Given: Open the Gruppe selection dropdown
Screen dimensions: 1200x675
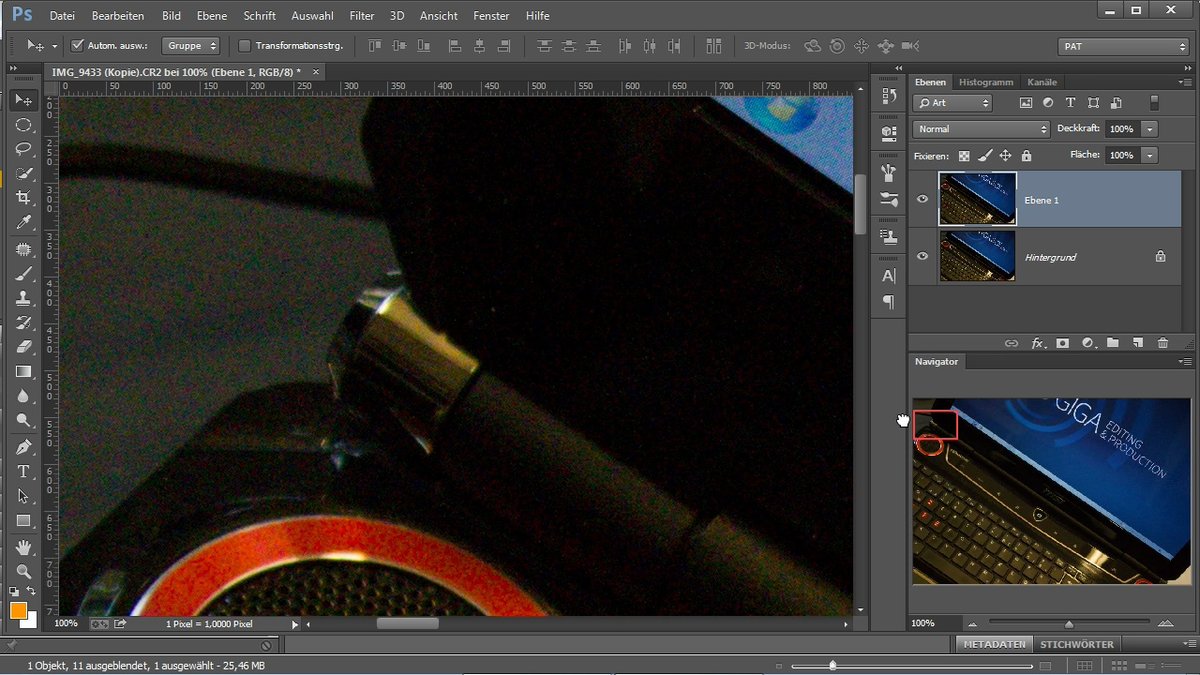Looking at the screenshot, I should point(191,45).
